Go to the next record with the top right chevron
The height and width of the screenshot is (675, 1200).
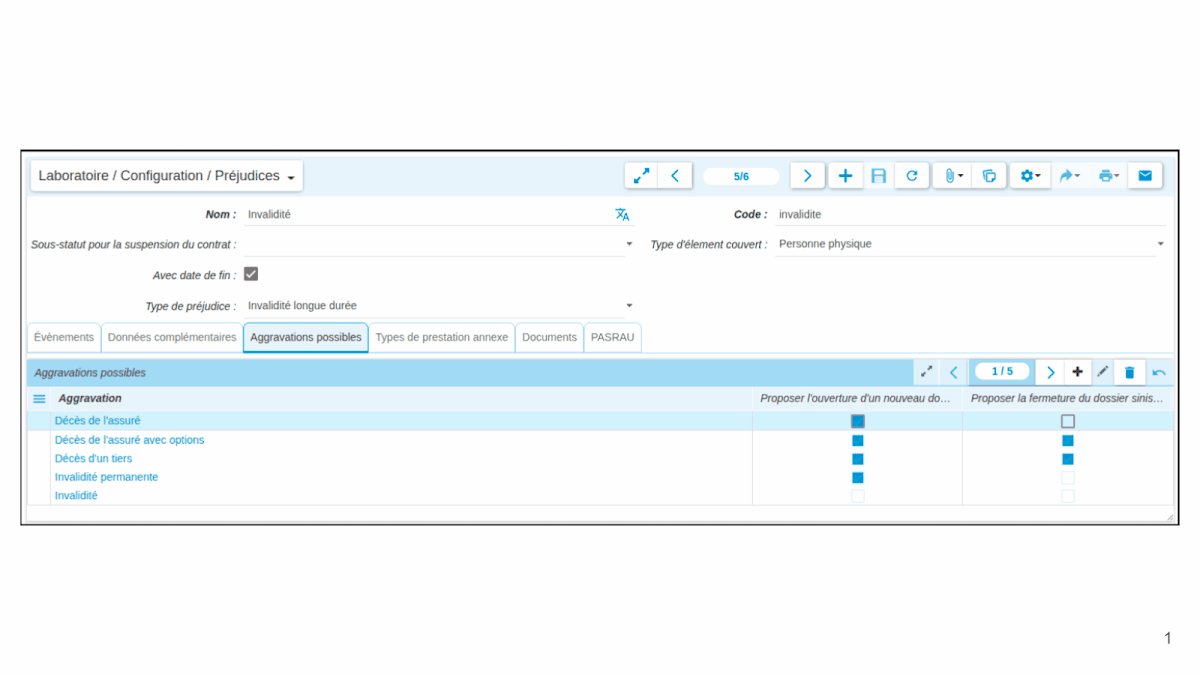pos(807,176)
